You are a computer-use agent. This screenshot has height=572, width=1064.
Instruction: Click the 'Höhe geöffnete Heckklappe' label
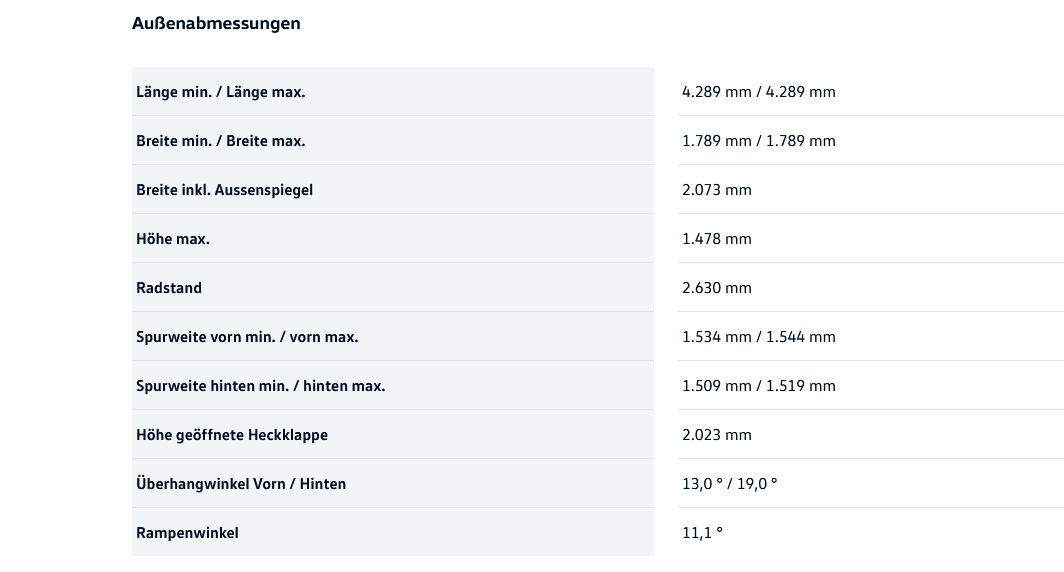(232, 435)
